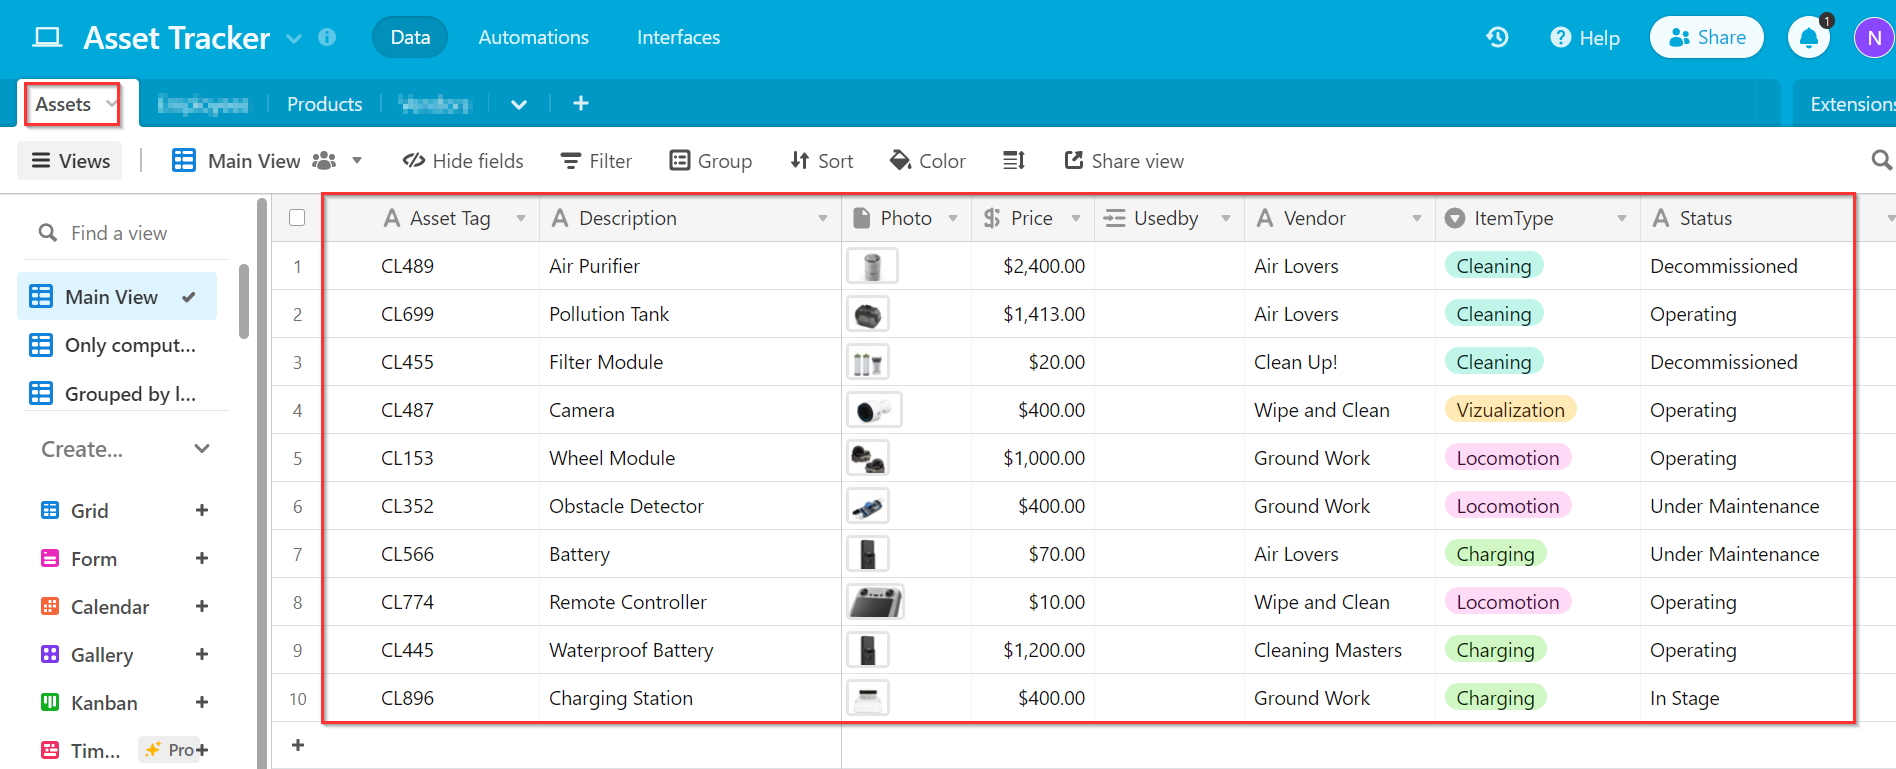Image resolution: width=1896 pixels, height=769 pixels.
Task: Click the Share button
Action: pos(1706,38)
